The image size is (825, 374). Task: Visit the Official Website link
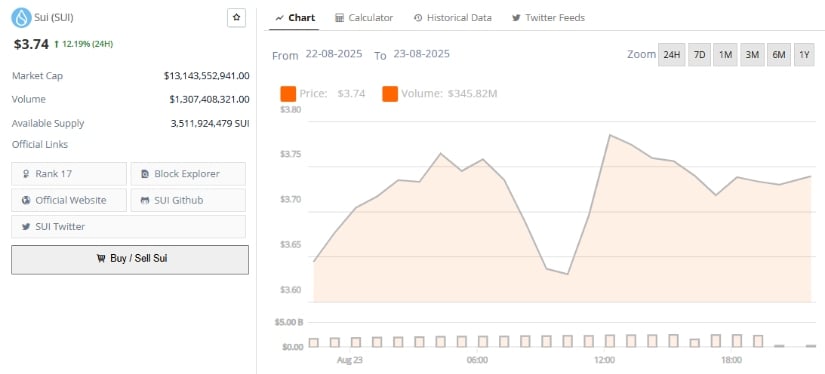(x=69, y=200)
